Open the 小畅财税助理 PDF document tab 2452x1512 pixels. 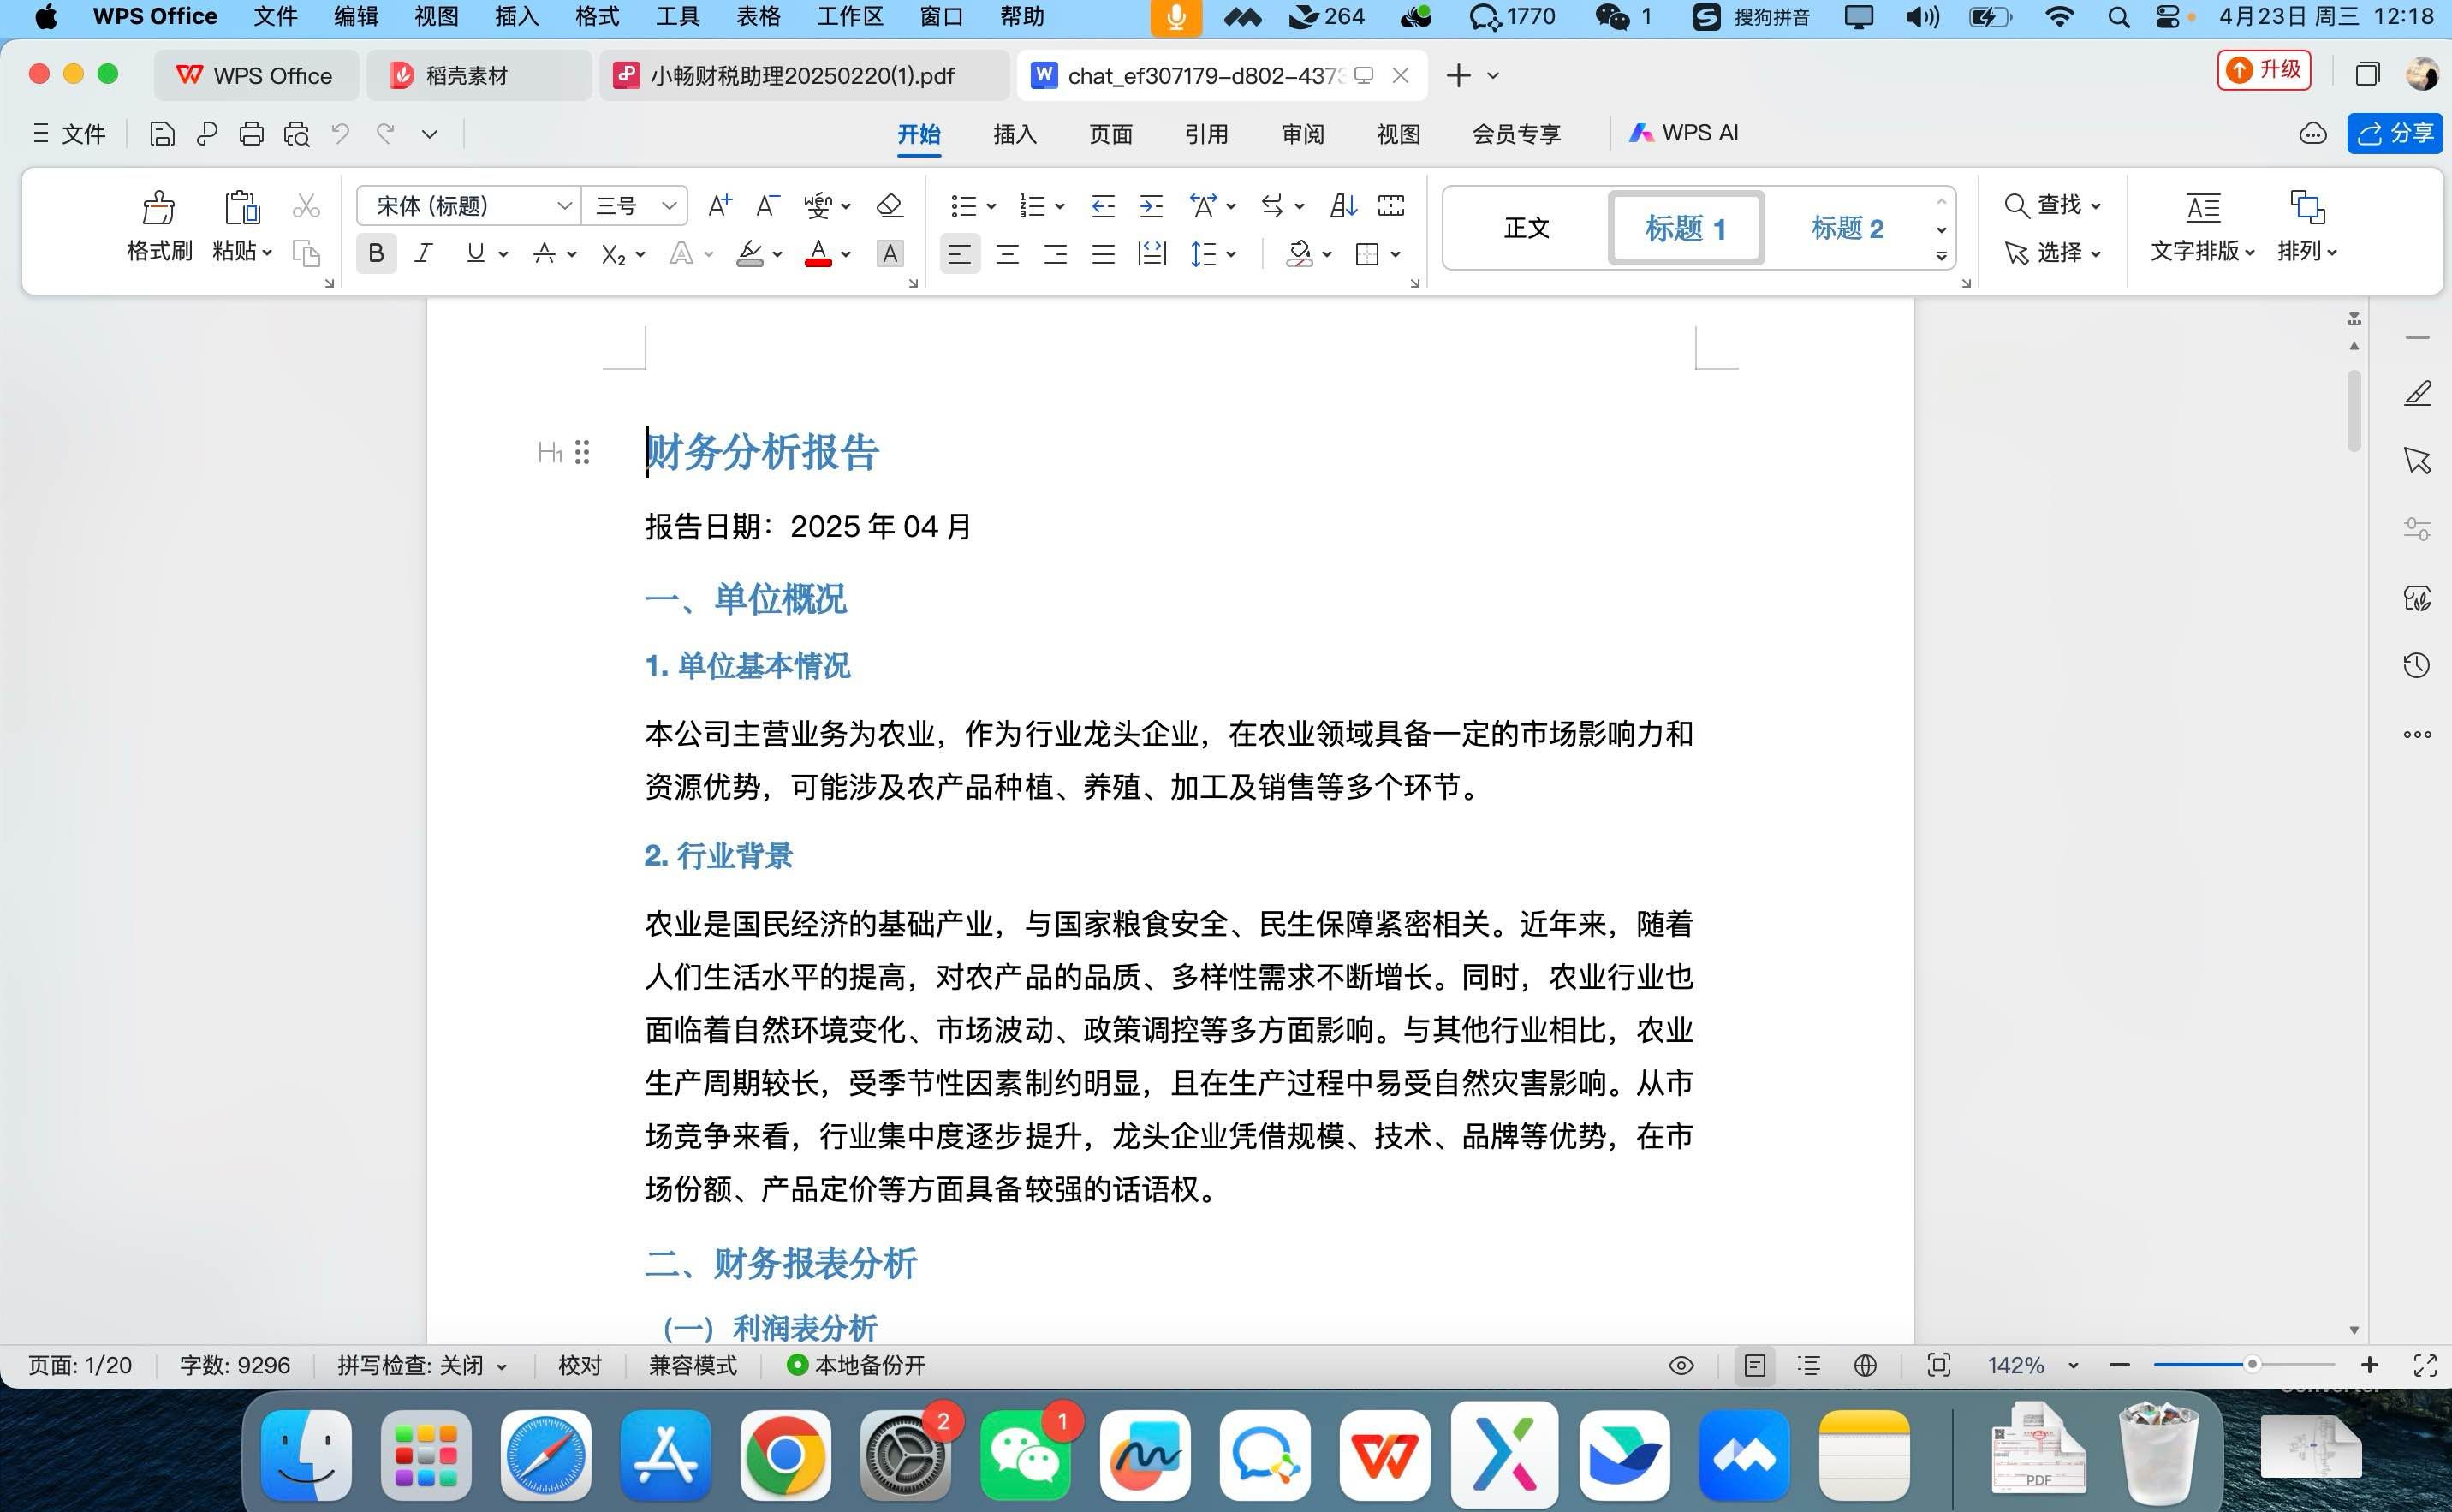(802, 76)
